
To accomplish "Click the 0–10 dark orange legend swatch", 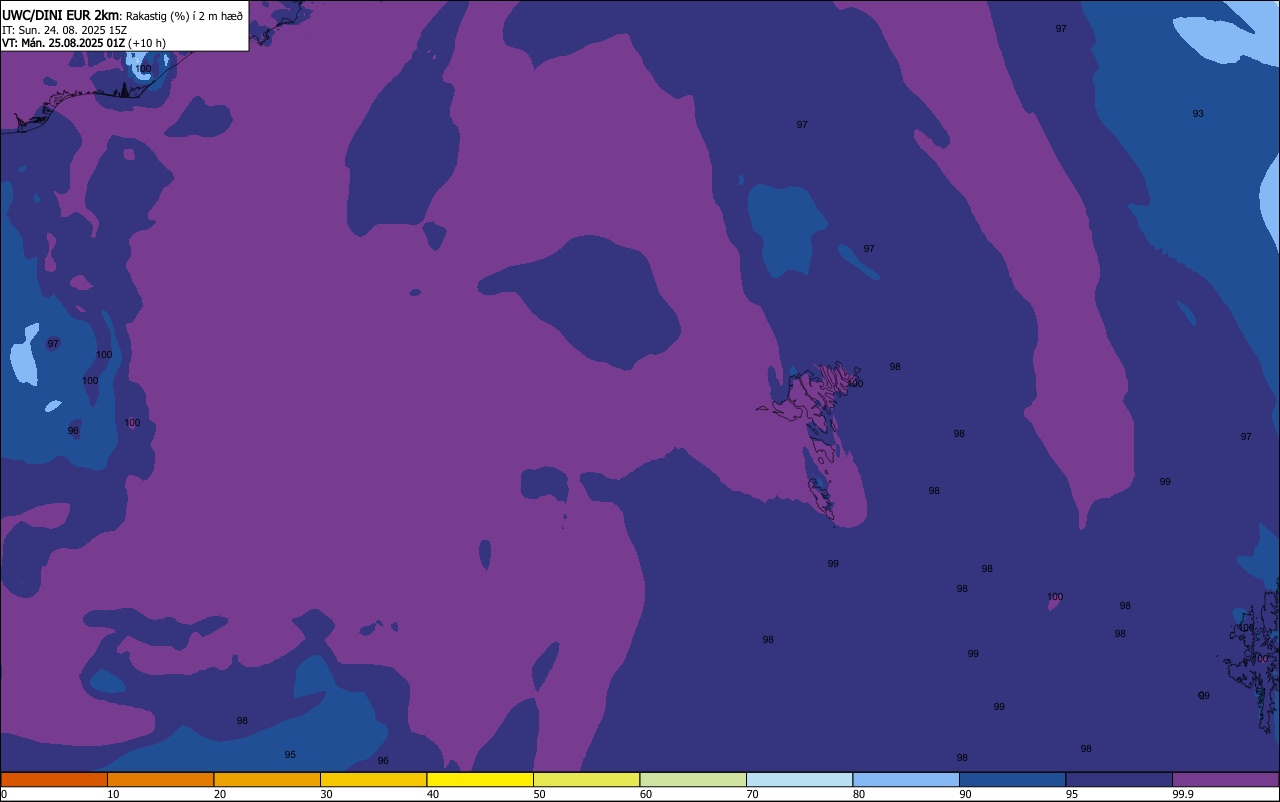I will 54,779.
